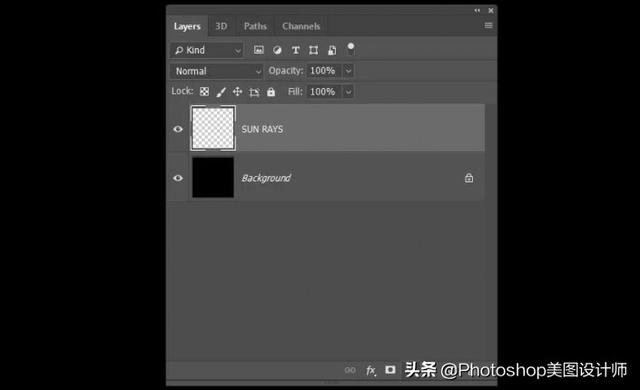640x390 pixels.
Task: Open the Layers panel menu icon
Action: (x=488, y=25)
